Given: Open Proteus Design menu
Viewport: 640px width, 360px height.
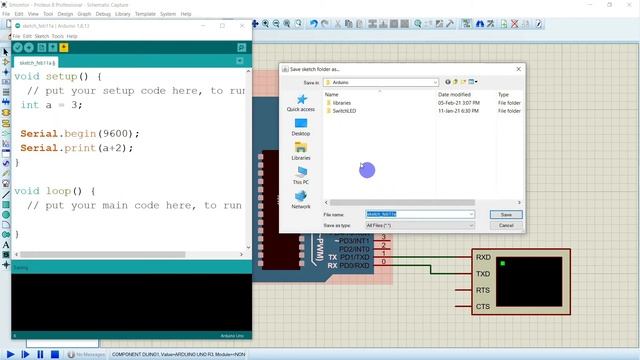Looking at the screenshot, I should click(65, 14).
